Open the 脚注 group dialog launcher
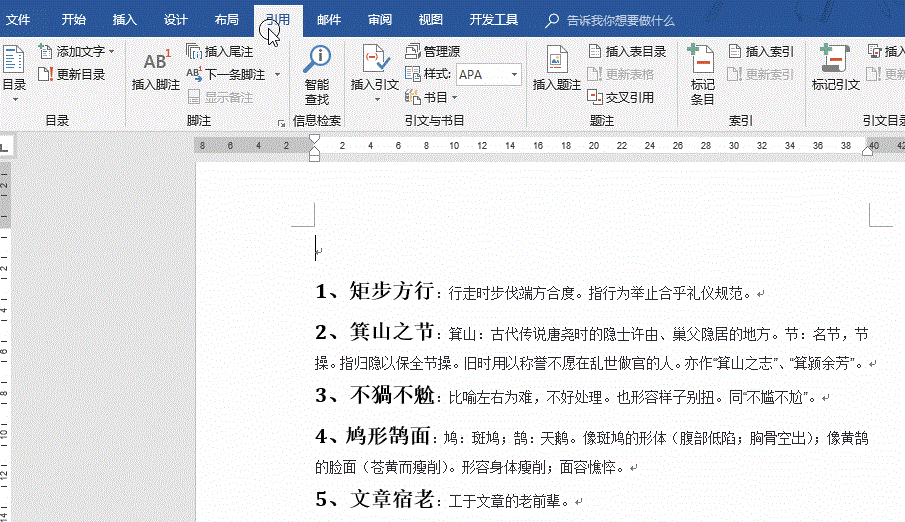Image resolution: width=905 pixels, height=522 pixels. coord(281,123)
